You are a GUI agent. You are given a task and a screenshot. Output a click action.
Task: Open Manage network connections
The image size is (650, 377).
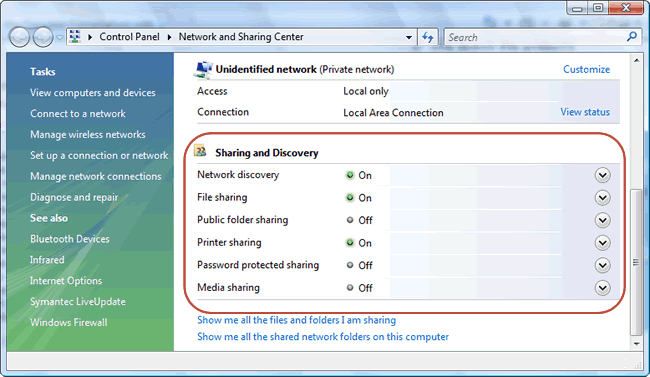95,176
